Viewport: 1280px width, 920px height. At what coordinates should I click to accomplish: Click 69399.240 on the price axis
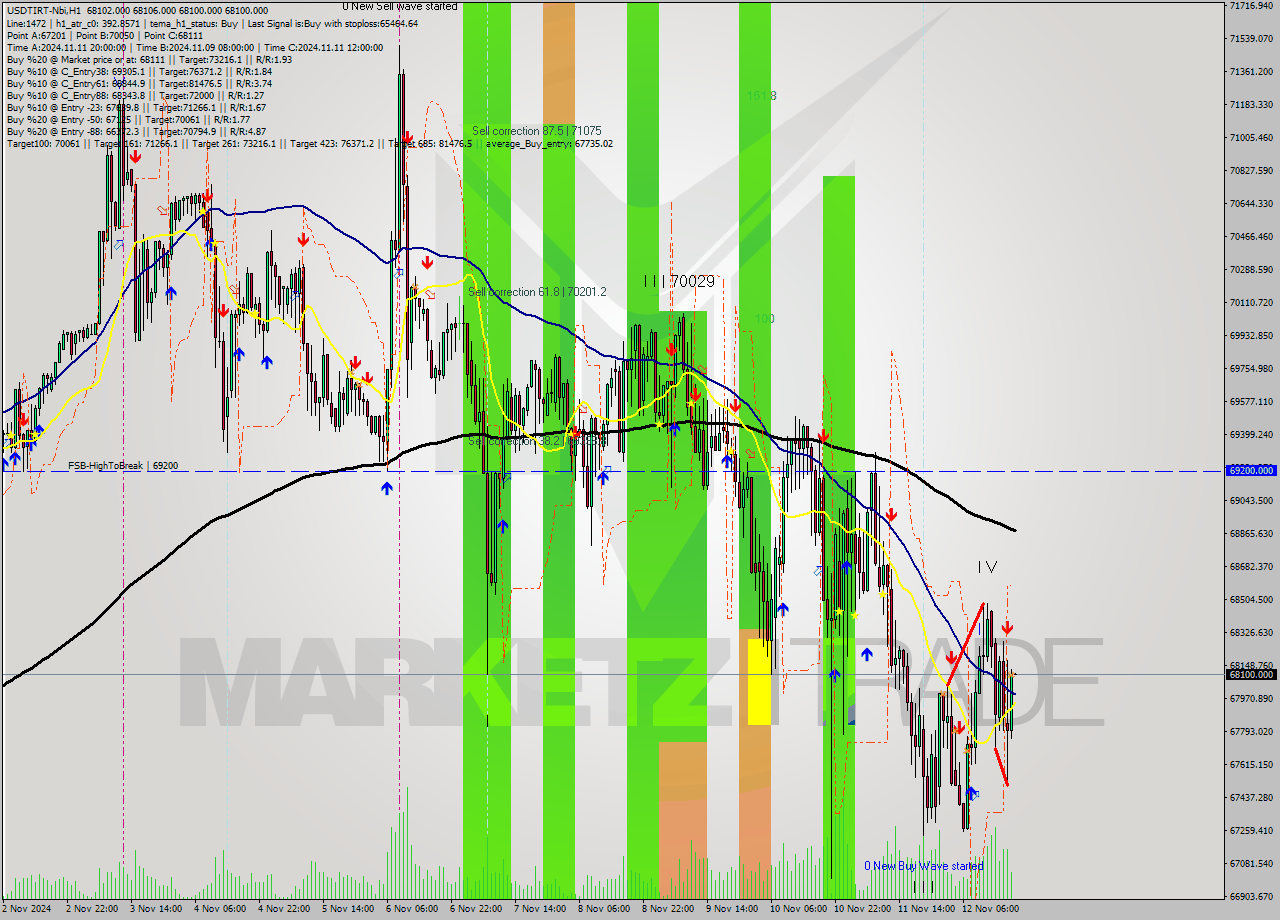tap(1252, 435)
